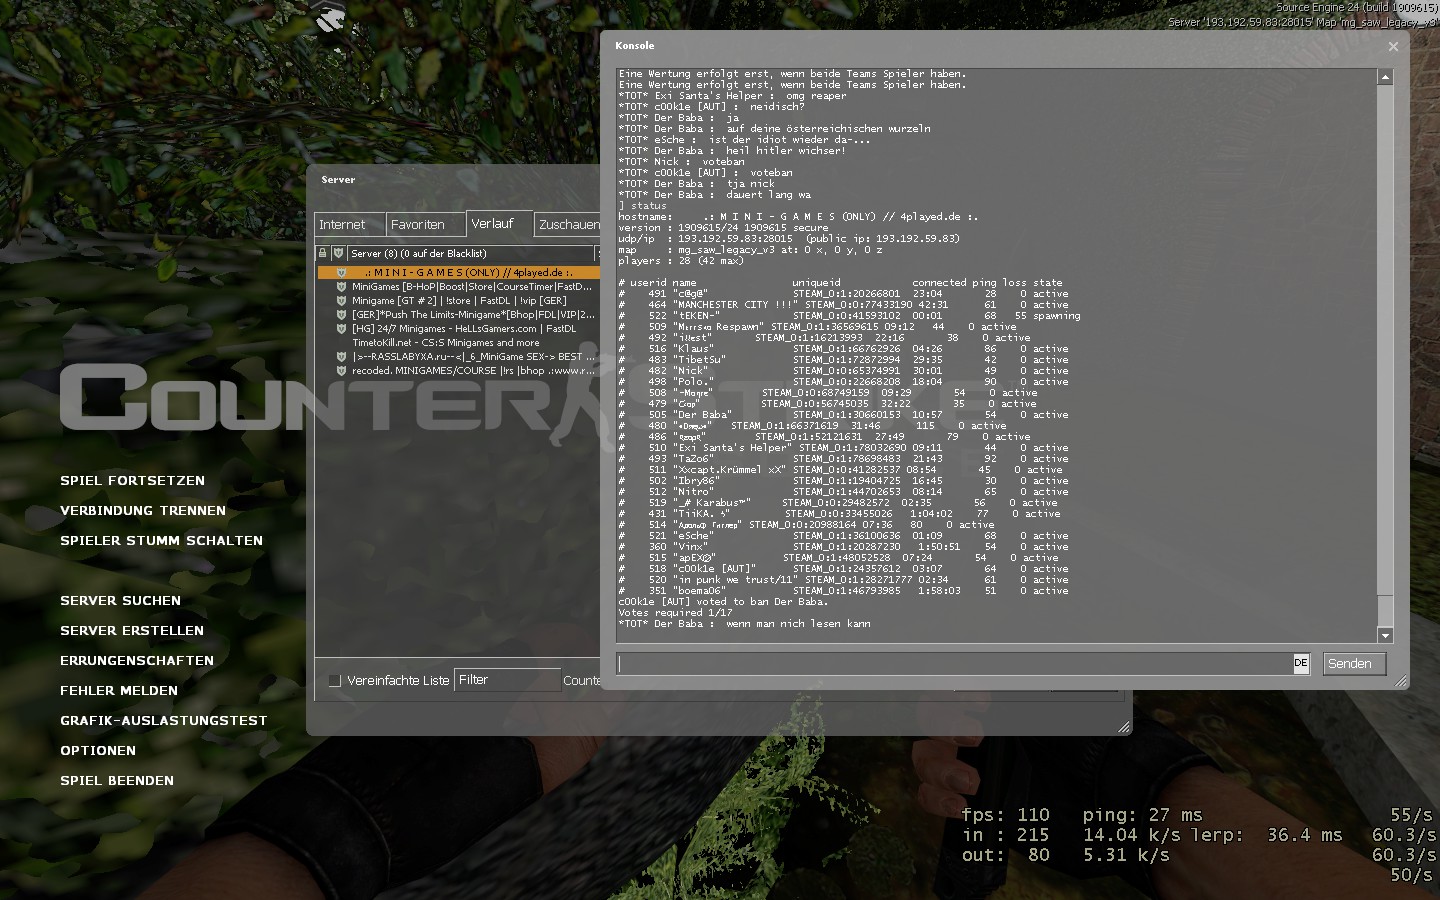Image resolution: width=1440 pixels, height=900 pixels.
Task: Focus the console command input field
Action: 955,663
